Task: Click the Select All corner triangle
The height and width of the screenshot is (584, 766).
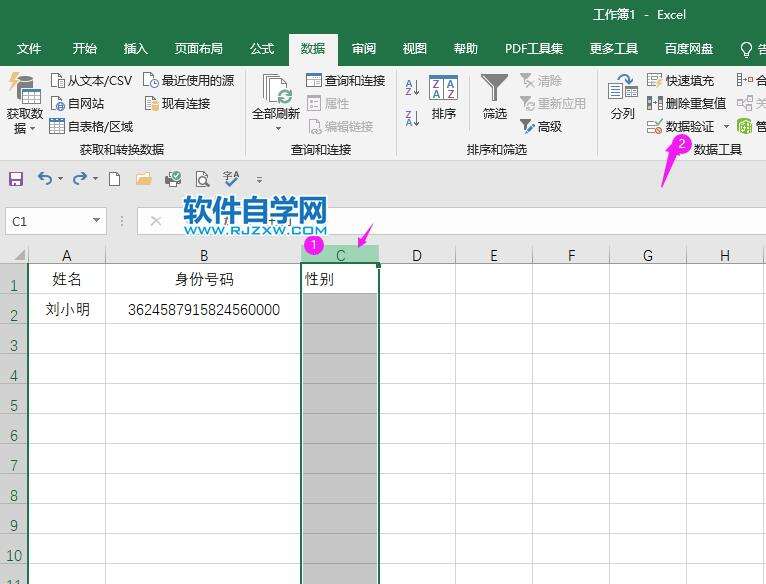Action: click(x=20, y=255)
